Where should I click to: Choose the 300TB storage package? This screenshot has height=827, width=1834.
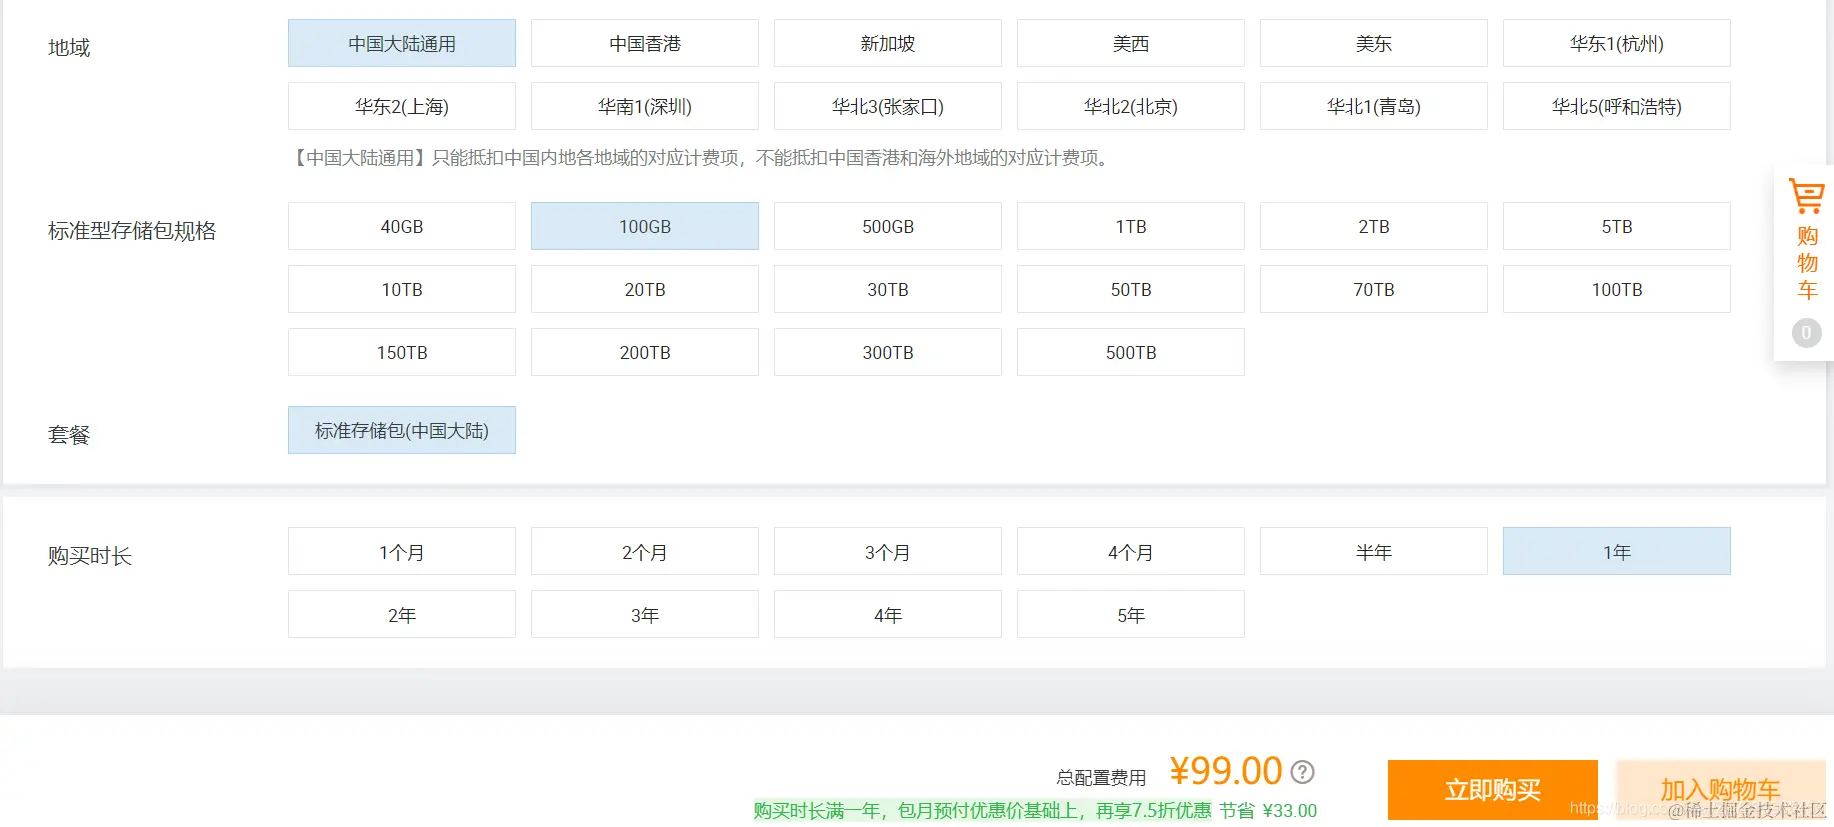click(x=888, y=352)
